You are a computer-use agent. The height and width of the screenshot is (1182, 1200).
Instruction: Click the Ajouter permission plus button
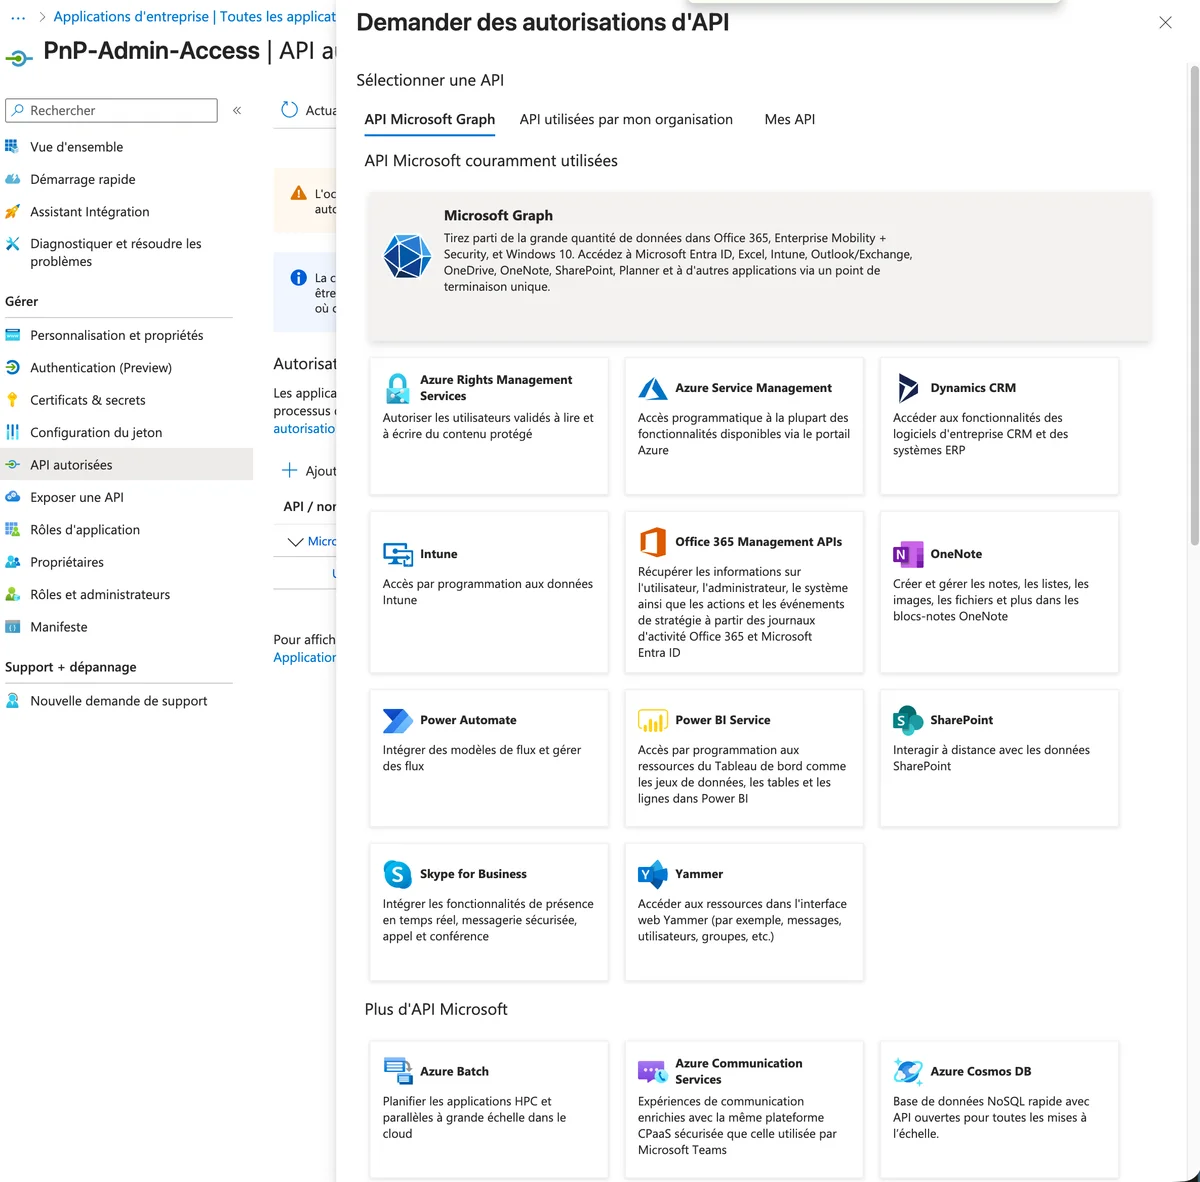pos(289,470)
